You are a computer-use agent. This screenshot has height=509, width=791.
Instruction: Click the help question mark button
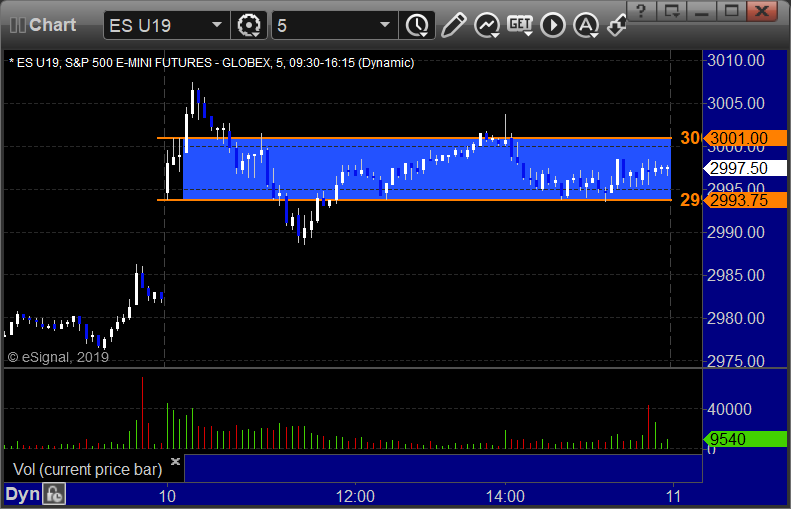point(641,11)
